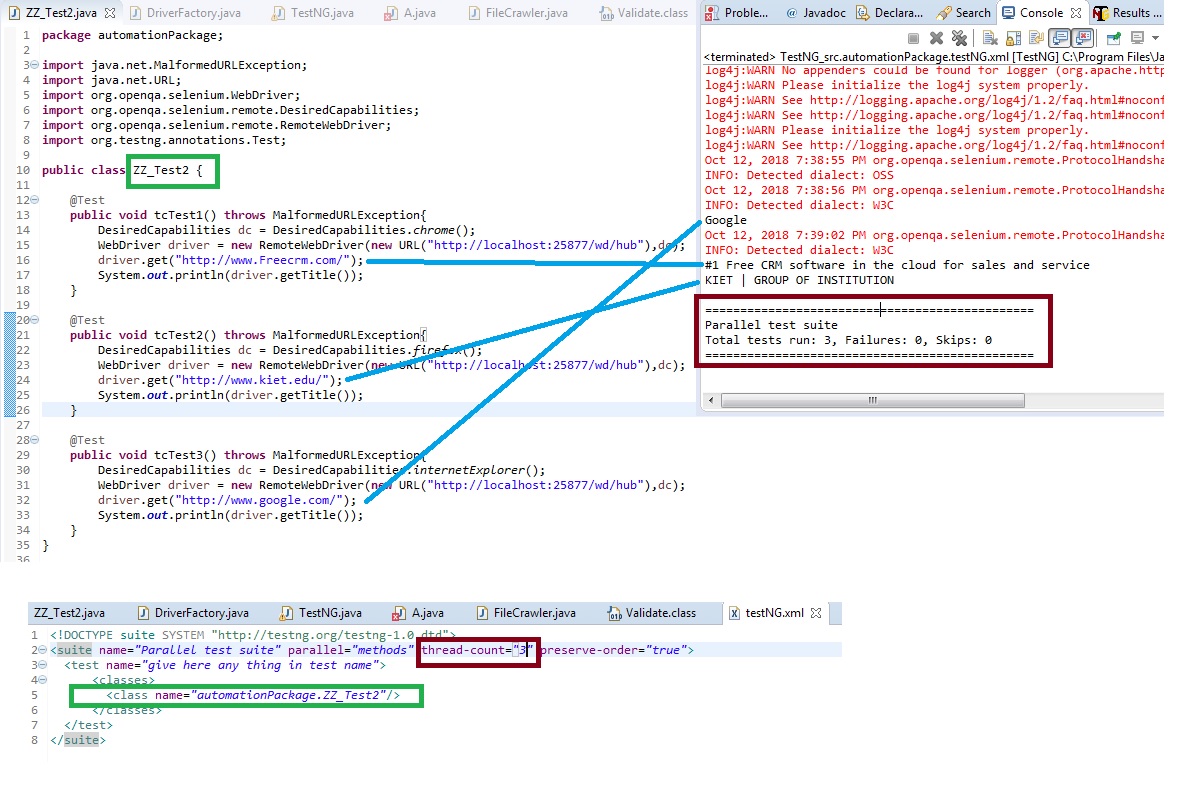Remove all terminated launches
This screenshot has width=1204, height=786.
pos(960,37)
